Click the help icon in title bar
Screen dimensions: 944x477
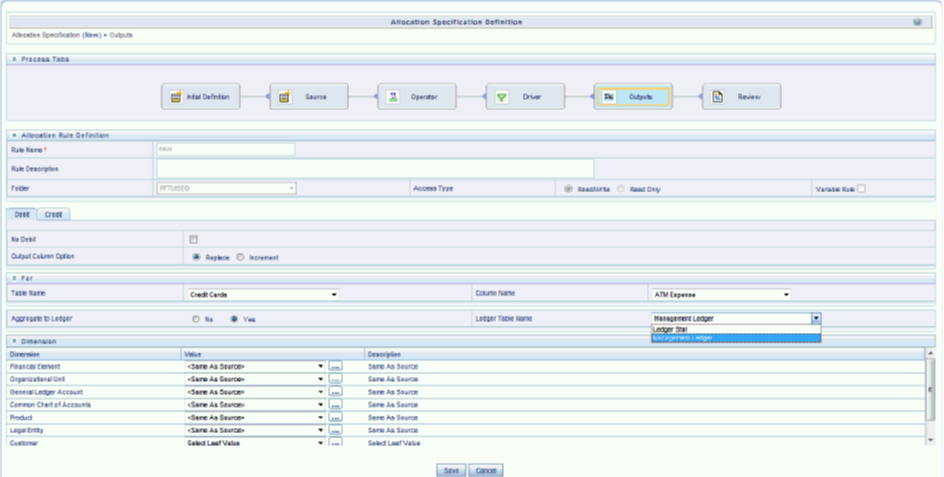917,22
